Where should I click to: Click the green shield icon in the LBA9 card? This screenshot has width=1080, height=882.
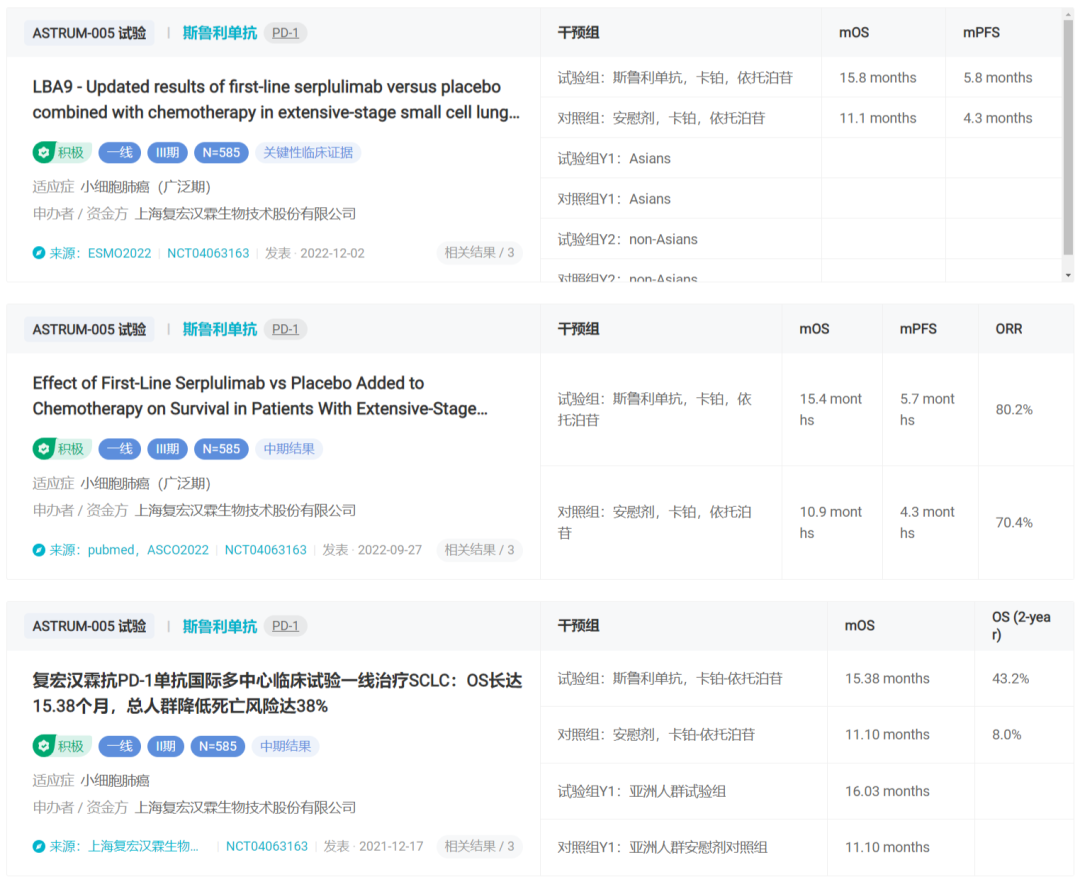[43, 153]
